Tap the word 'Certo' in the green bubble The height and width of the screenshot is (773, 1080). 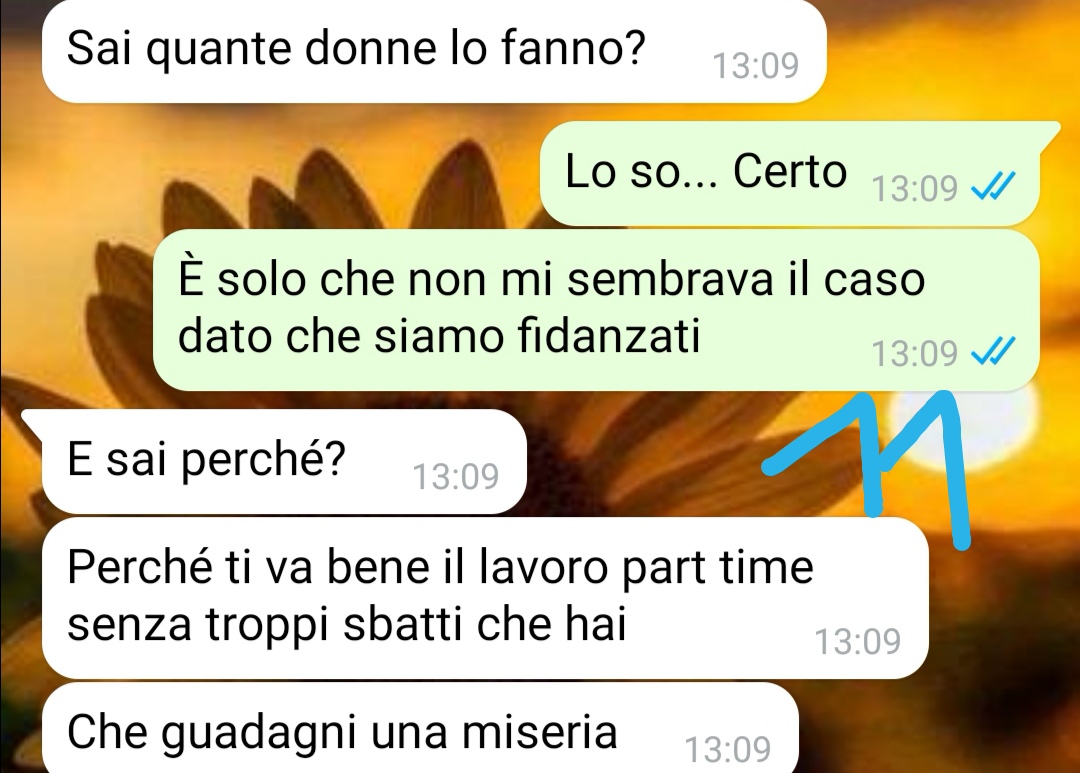[x=789, y=171]
